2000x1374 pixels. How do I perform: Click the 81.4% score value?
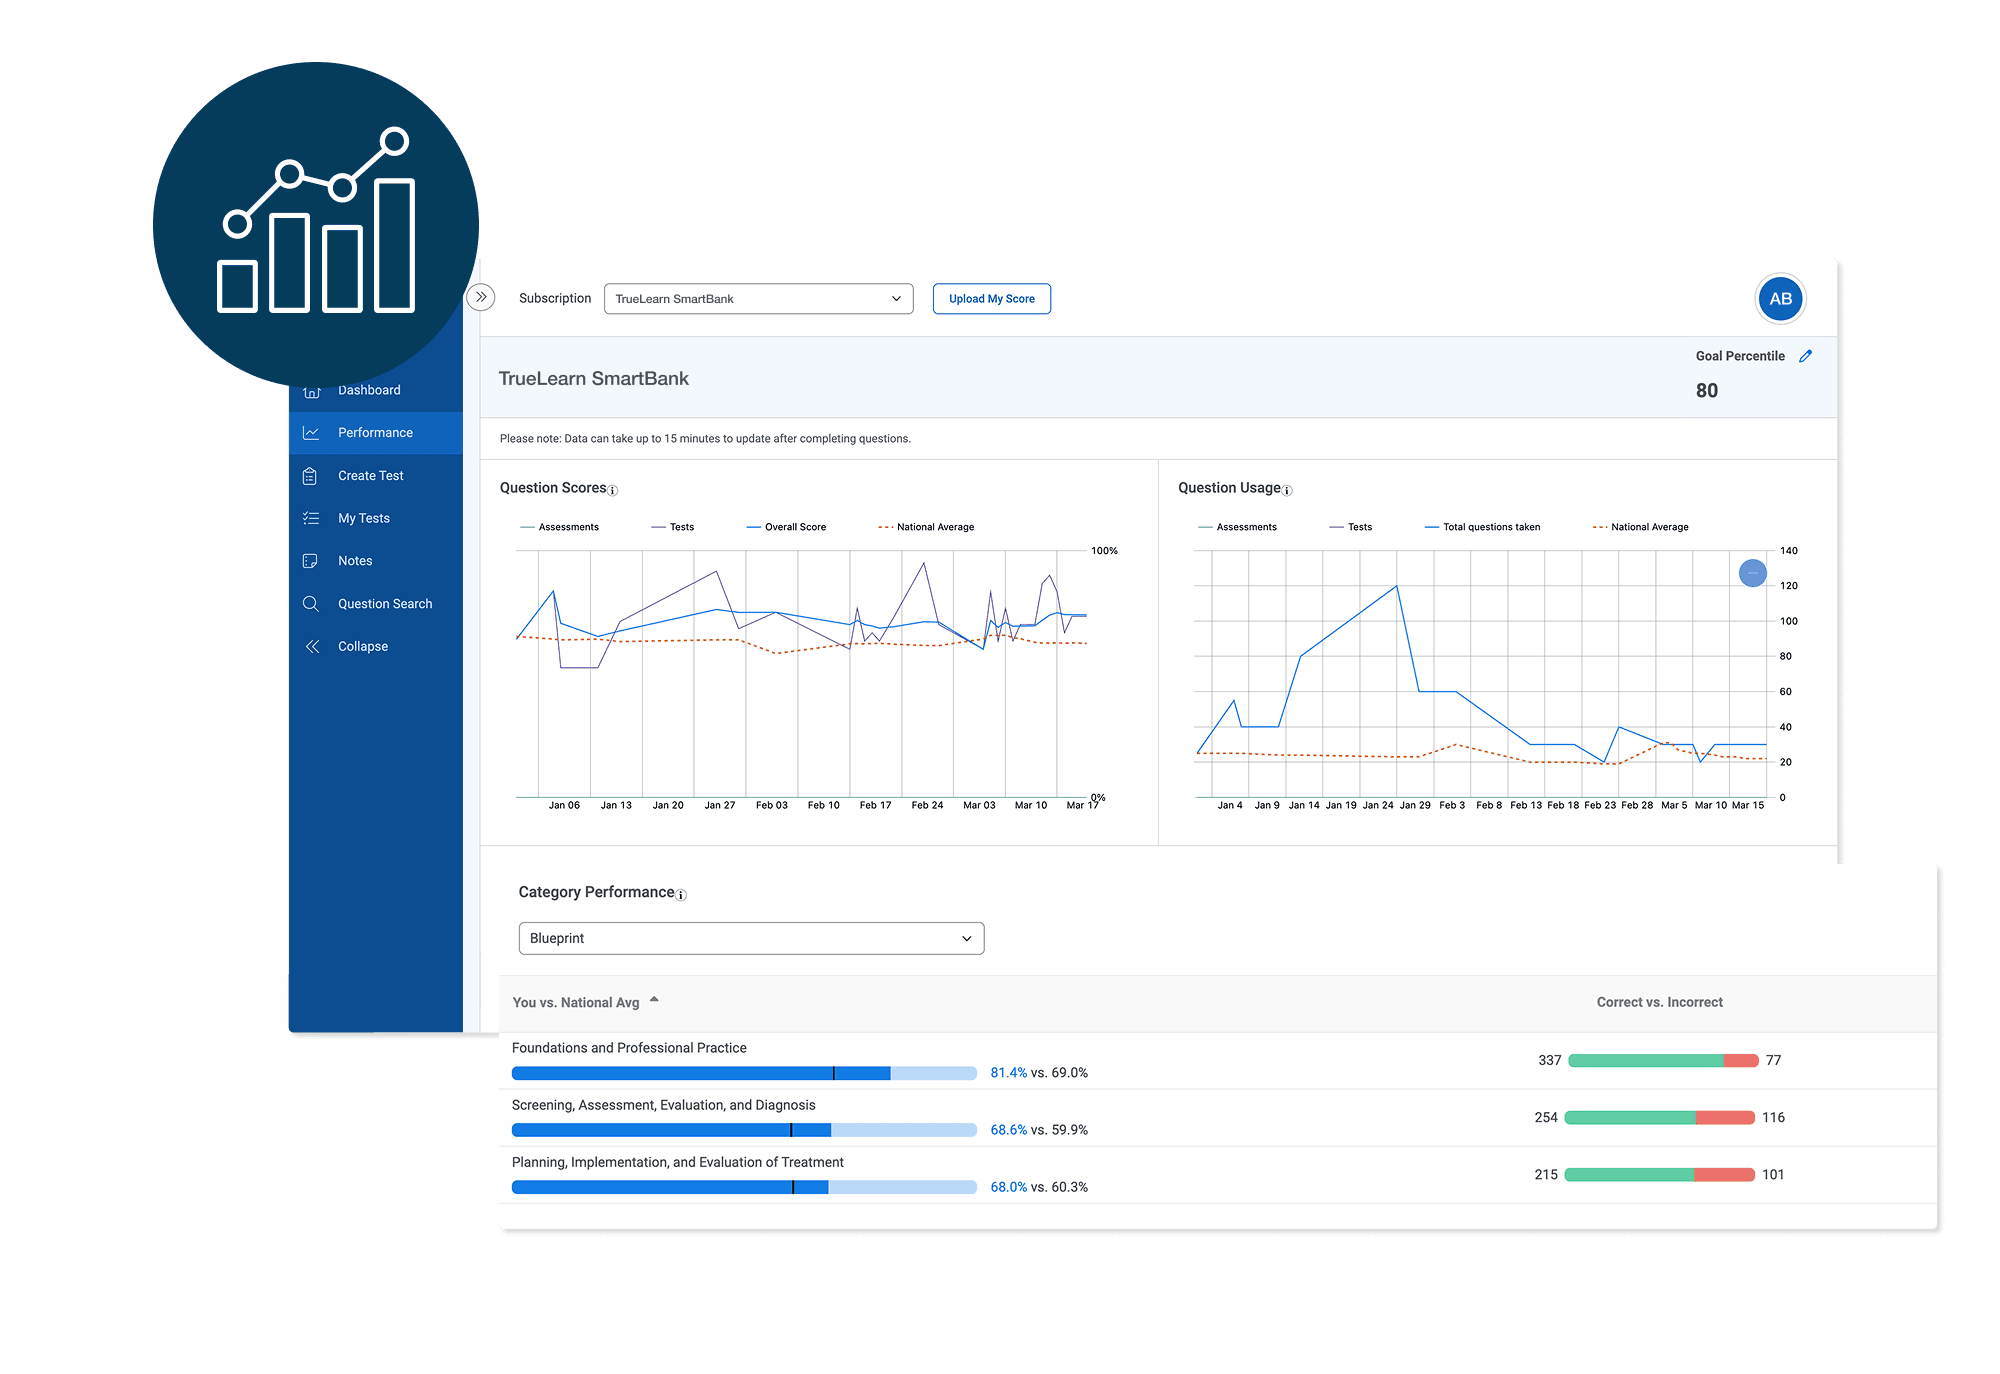[1008, 1073]
